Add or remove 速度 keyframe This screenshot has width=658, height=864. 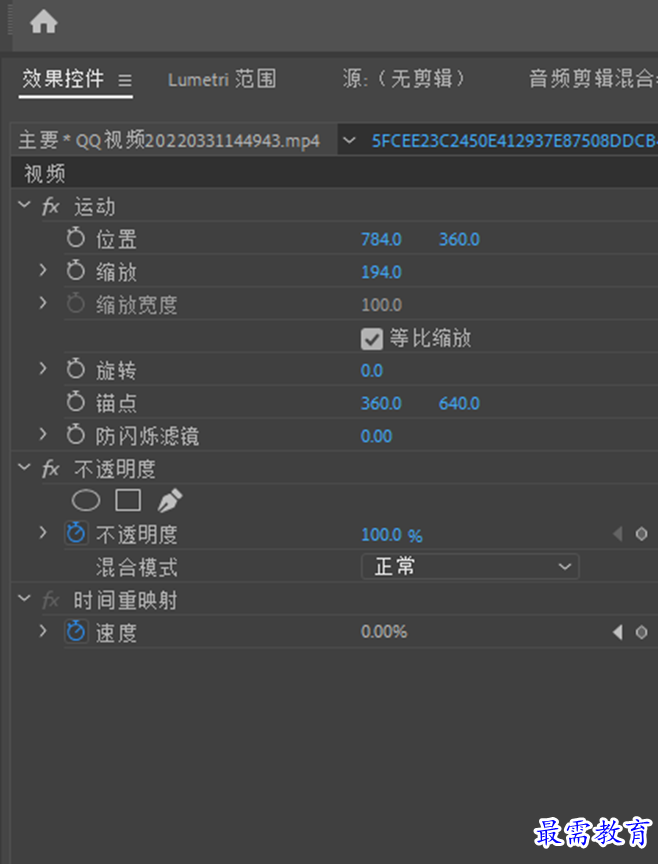[x=641, y=632]
